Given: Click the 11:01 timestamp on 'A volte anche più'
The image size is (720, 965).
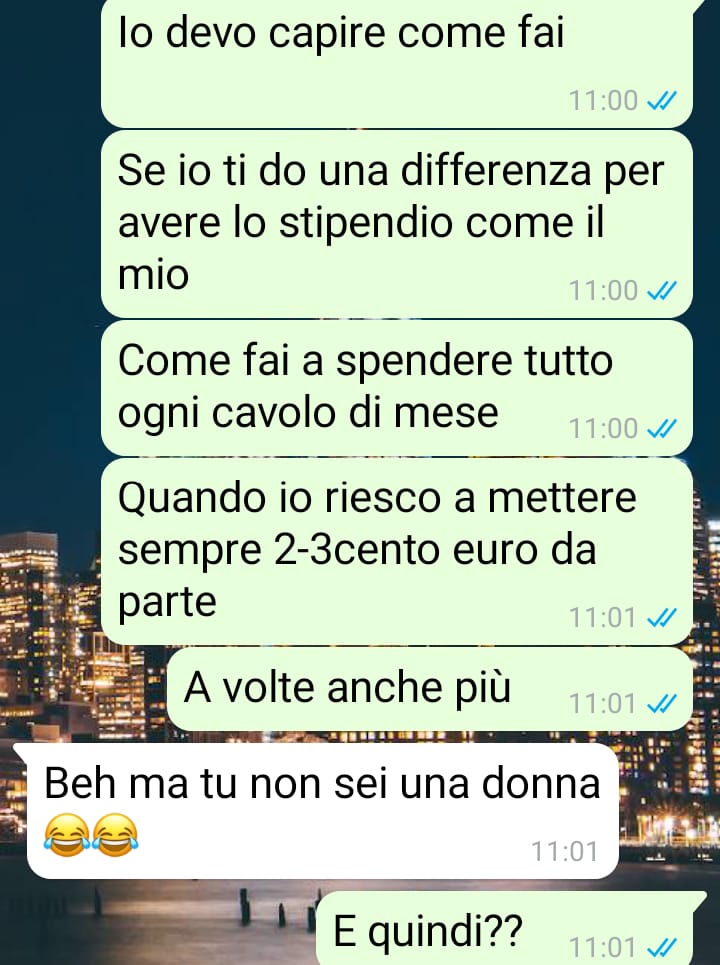Looking at the screenshot, I should [603, 703].
